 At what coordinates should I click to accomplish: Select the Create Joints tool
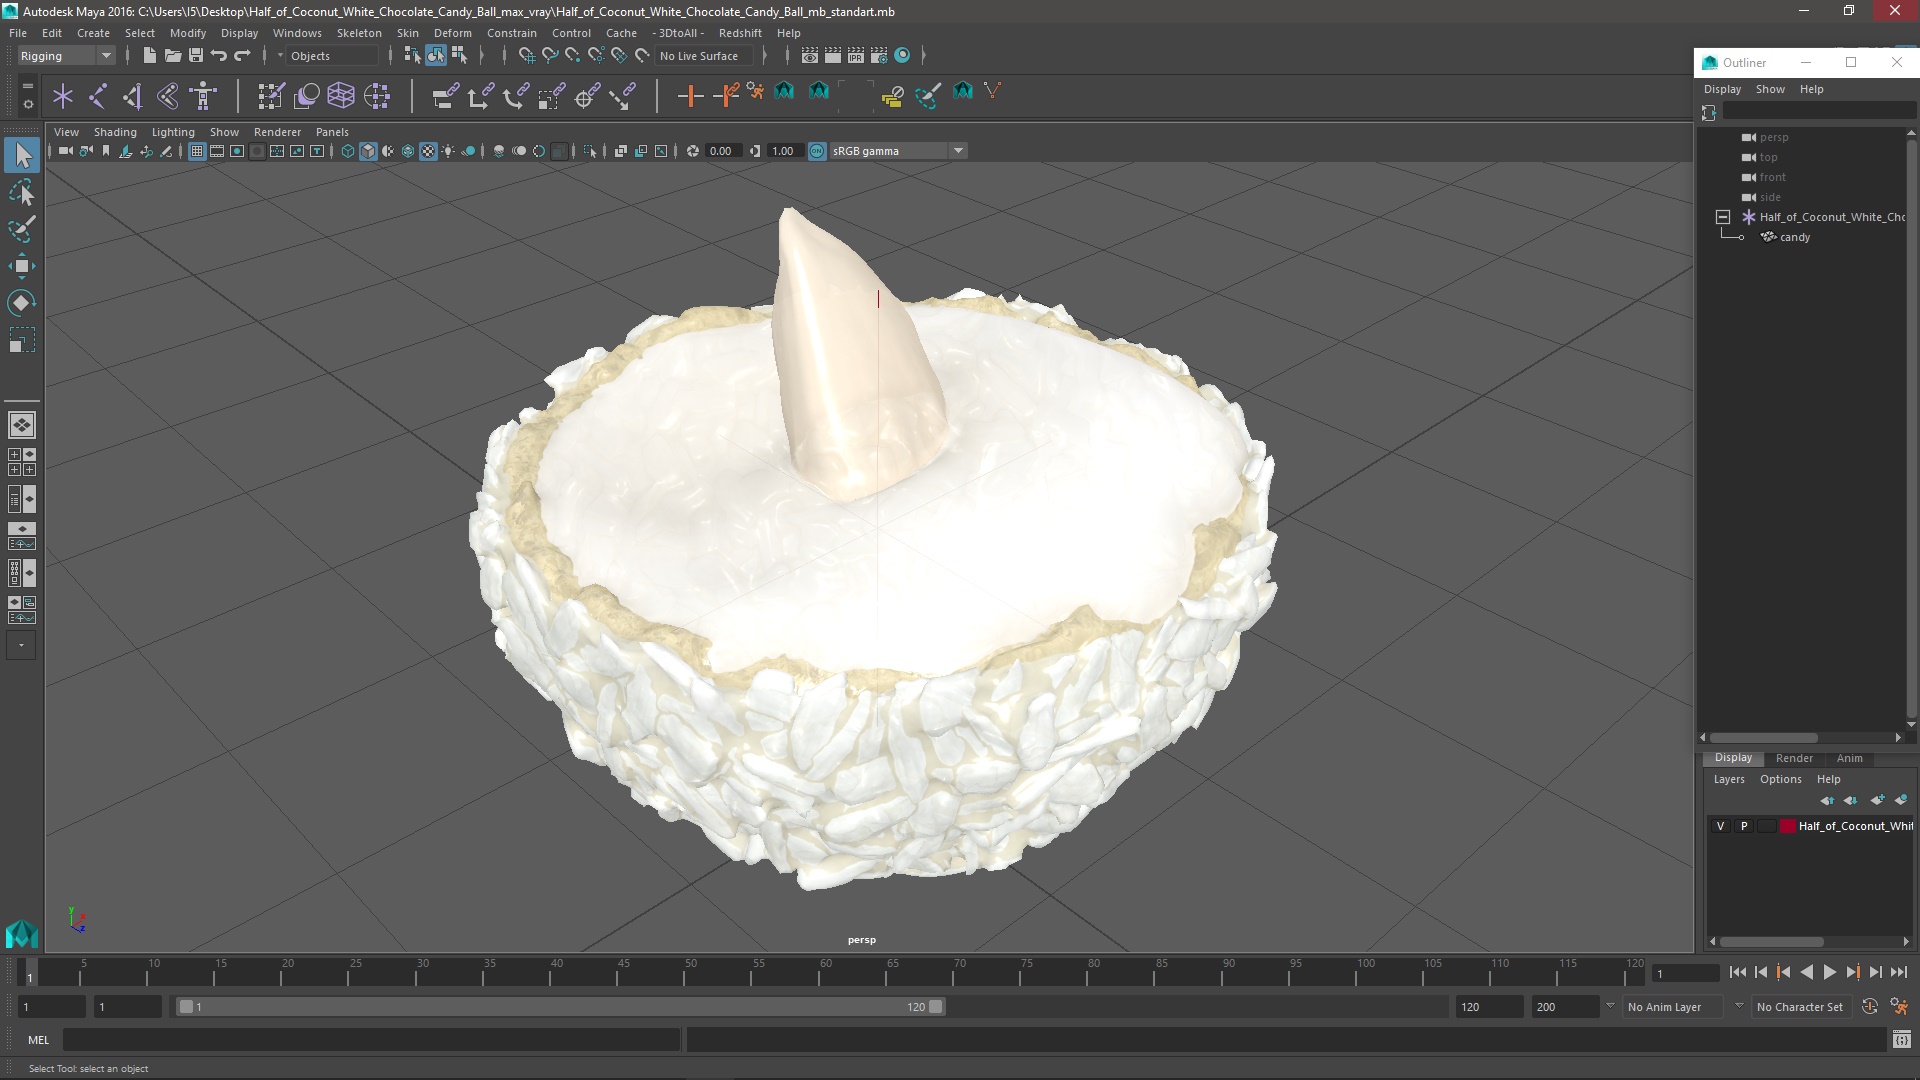(x=98, y=96)
